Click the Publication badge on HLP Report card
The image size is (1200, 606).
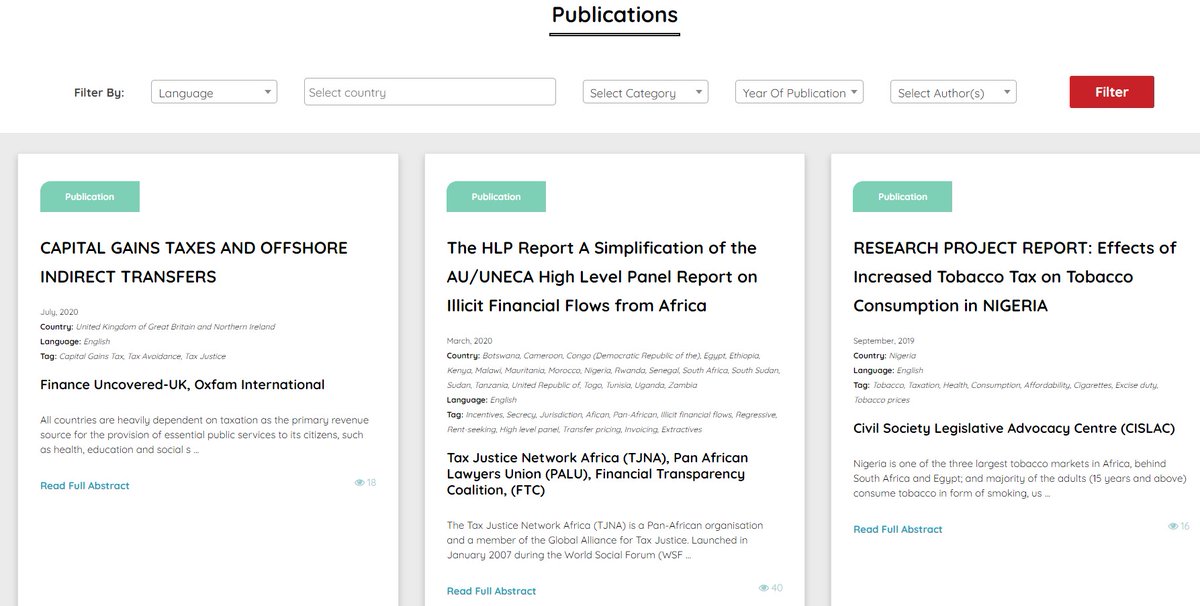click(496, 197)
